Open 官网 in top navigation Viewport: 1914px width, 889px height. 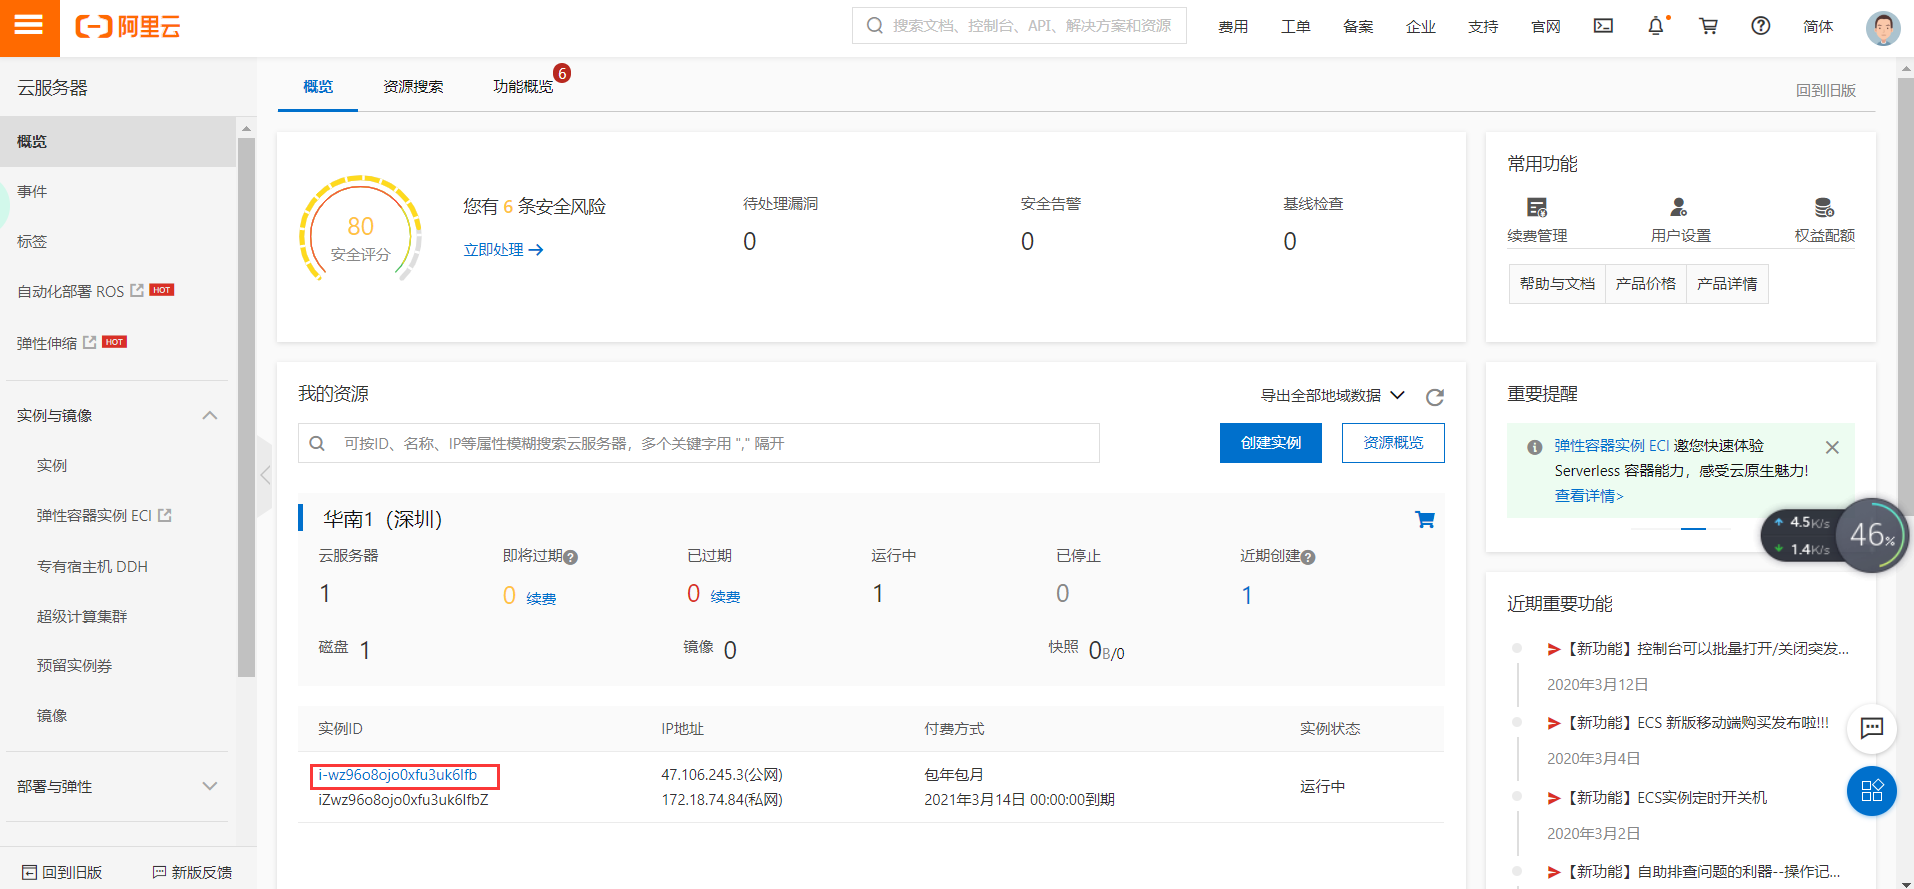click(x=1546, y=27)
